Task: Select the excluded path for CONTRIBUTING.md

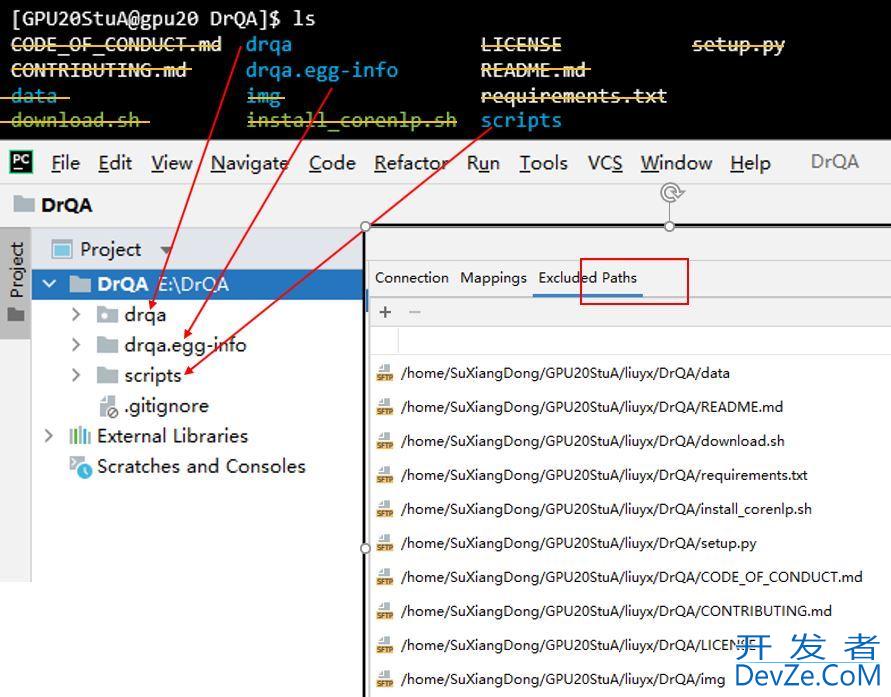Action: (x=616, y=611)
